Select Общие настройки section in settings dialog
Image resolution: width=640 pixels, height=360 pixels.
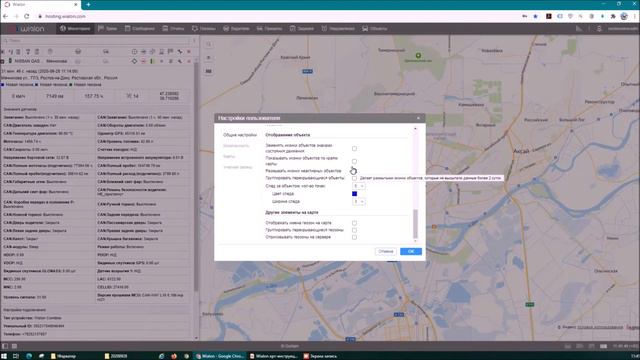point(240,135)
